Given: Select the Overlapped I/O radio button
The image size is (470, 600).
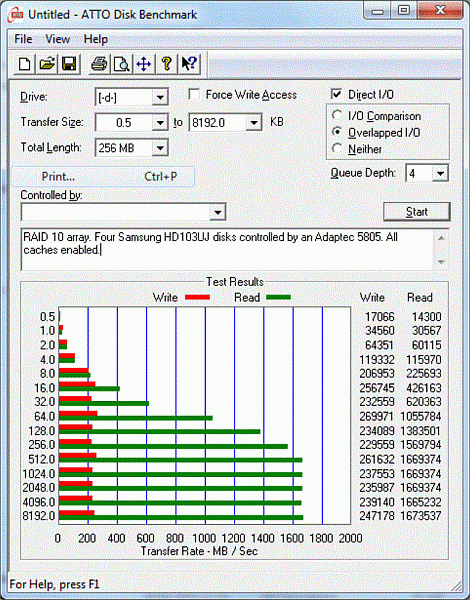Looking at the screenshot, I should (x=337, y=132).
